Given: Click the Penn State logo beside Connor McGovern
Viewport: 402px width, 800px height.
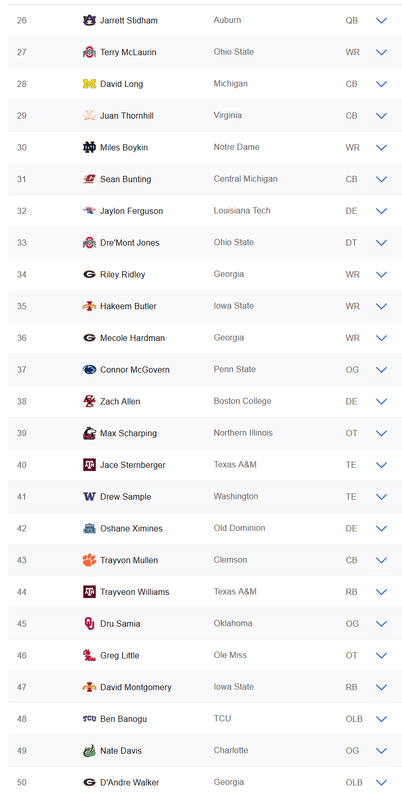Looking at the screenshot, I should (89, 369).
